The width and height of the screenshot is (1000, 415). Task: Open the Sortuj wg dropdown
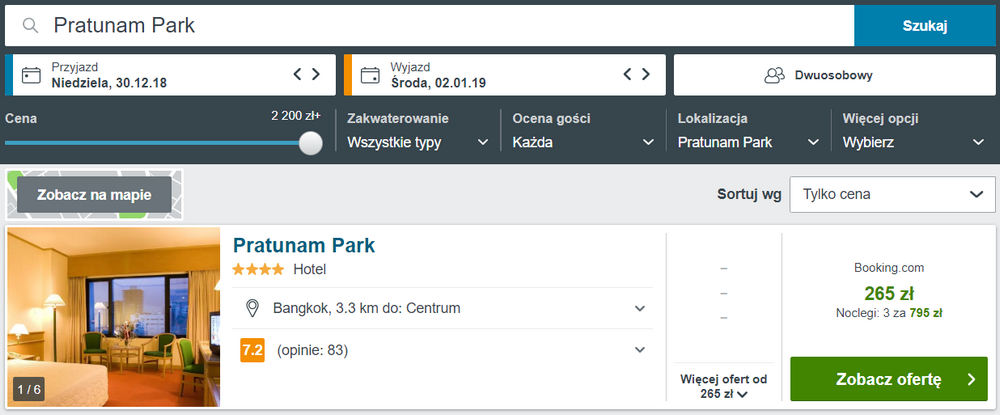tap(892, 194)
